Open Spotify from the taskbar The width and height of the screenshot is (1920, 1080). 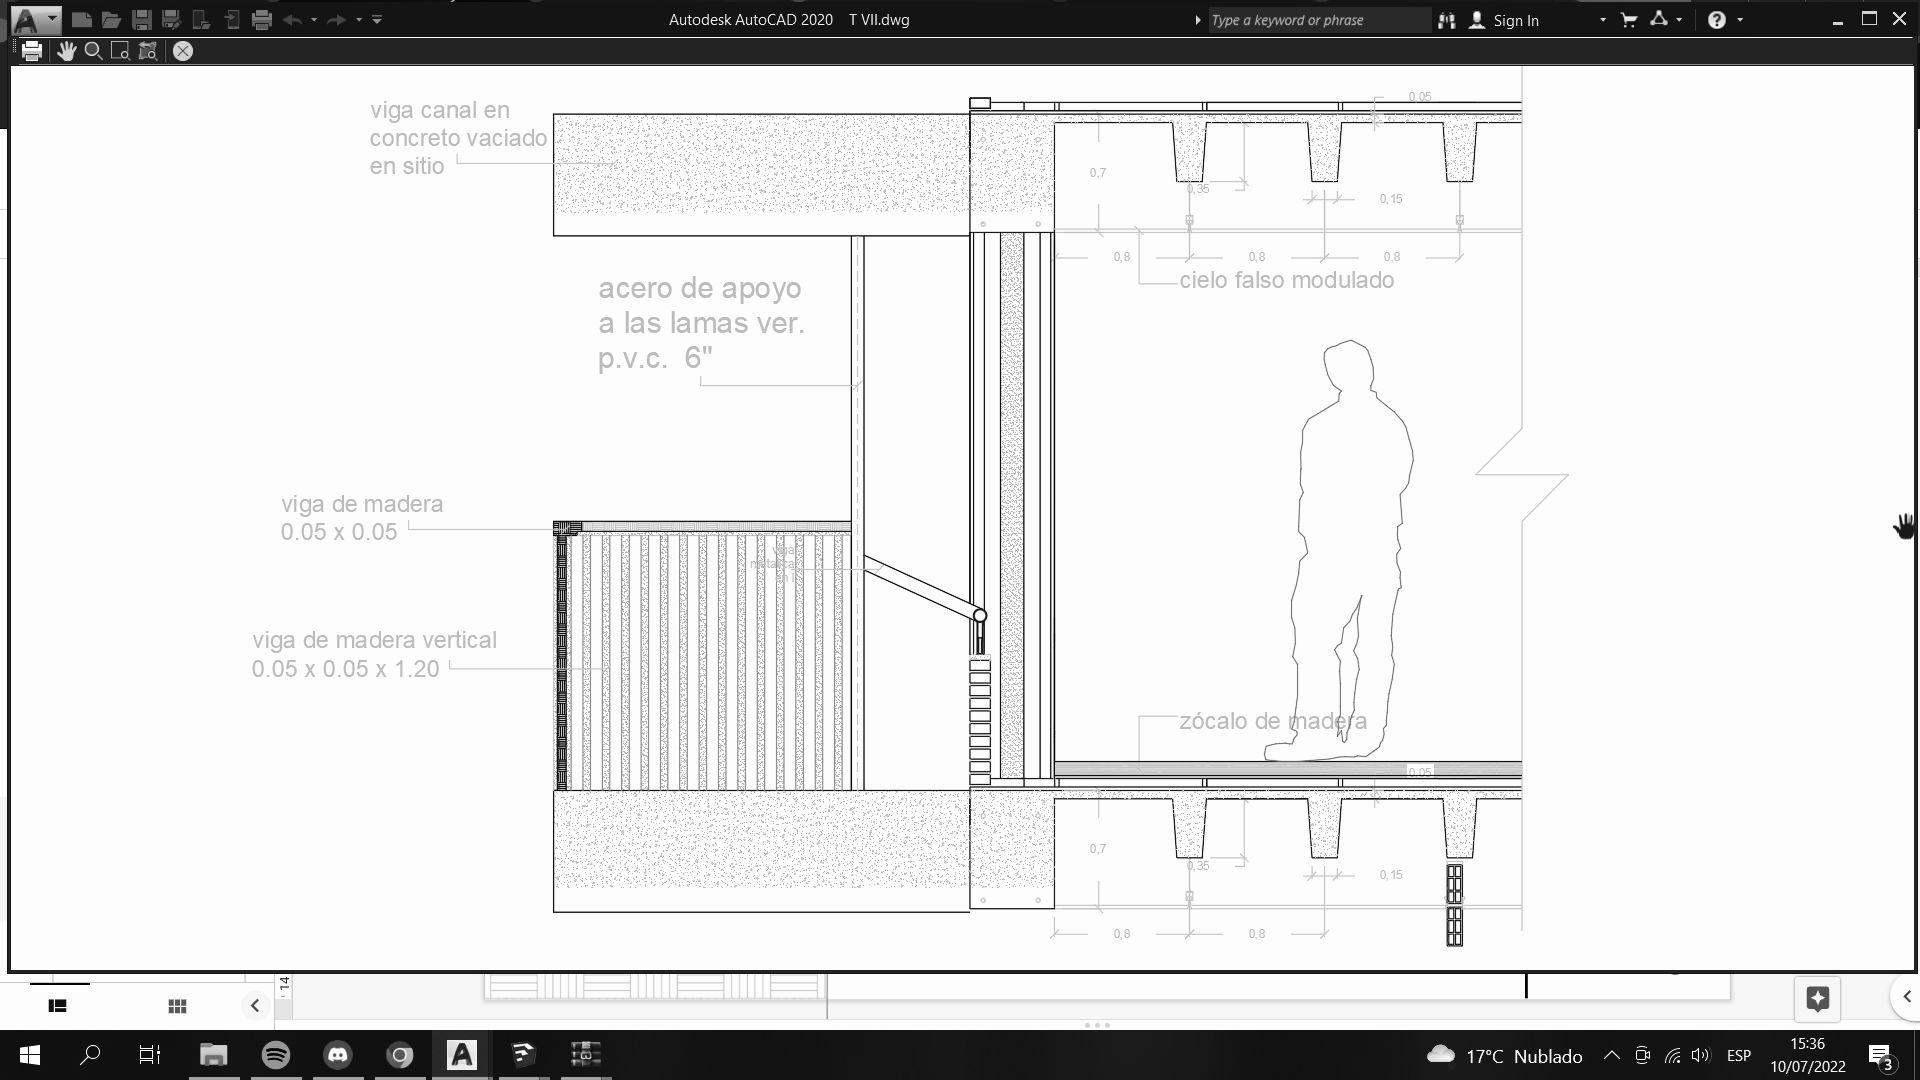276,1055
